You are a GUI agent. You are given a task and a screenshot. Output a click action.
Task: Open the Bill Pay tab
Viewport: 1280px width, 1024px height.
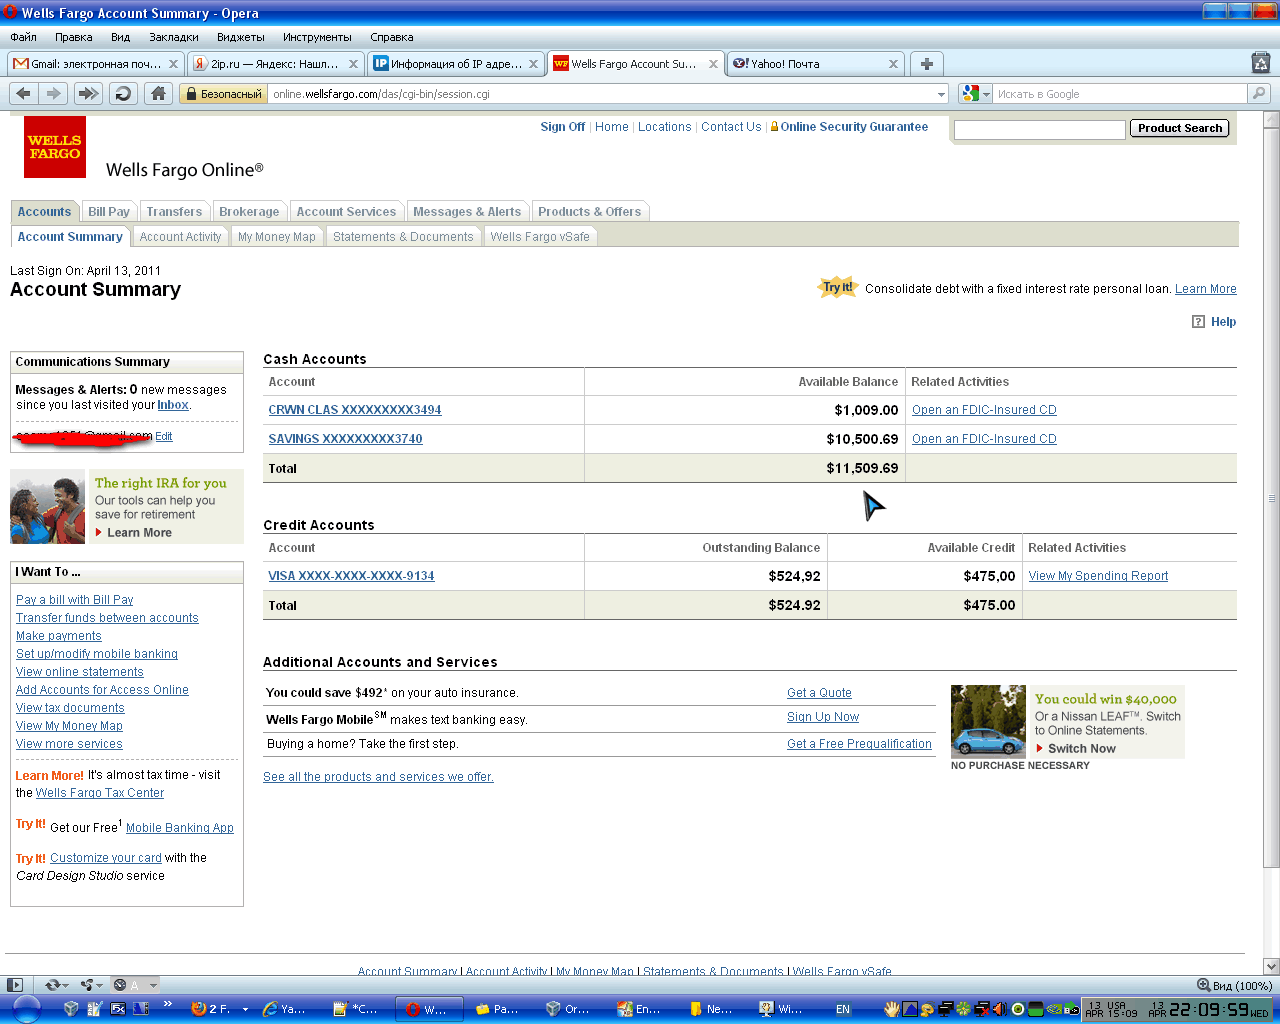tap(109, 212)
